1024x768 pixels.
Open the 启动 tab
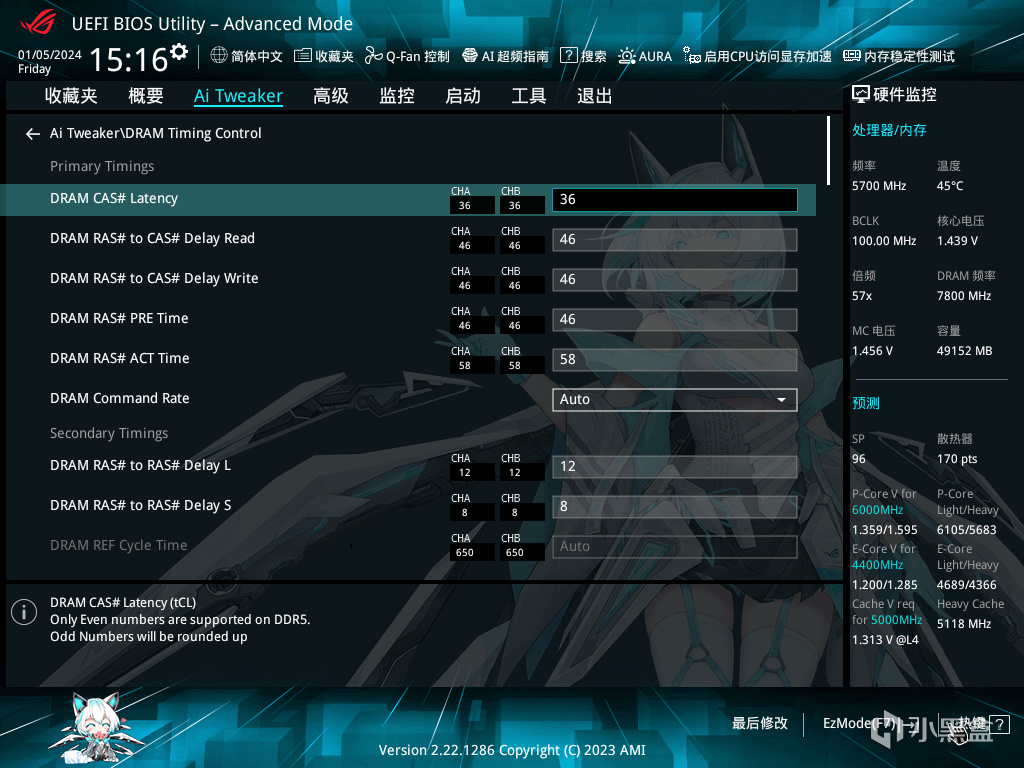pyautogui.click(x=463, y=96)
